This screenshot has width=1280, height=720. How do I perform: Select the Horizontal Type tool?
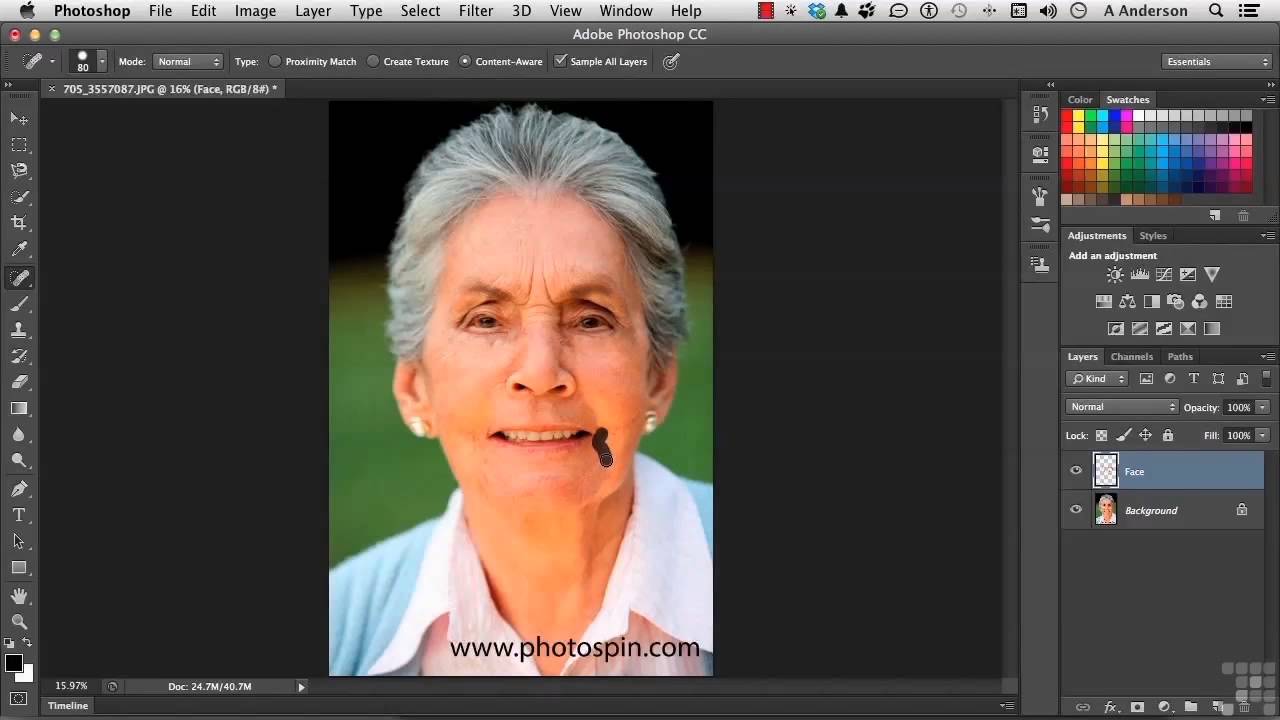click(19, 515)
